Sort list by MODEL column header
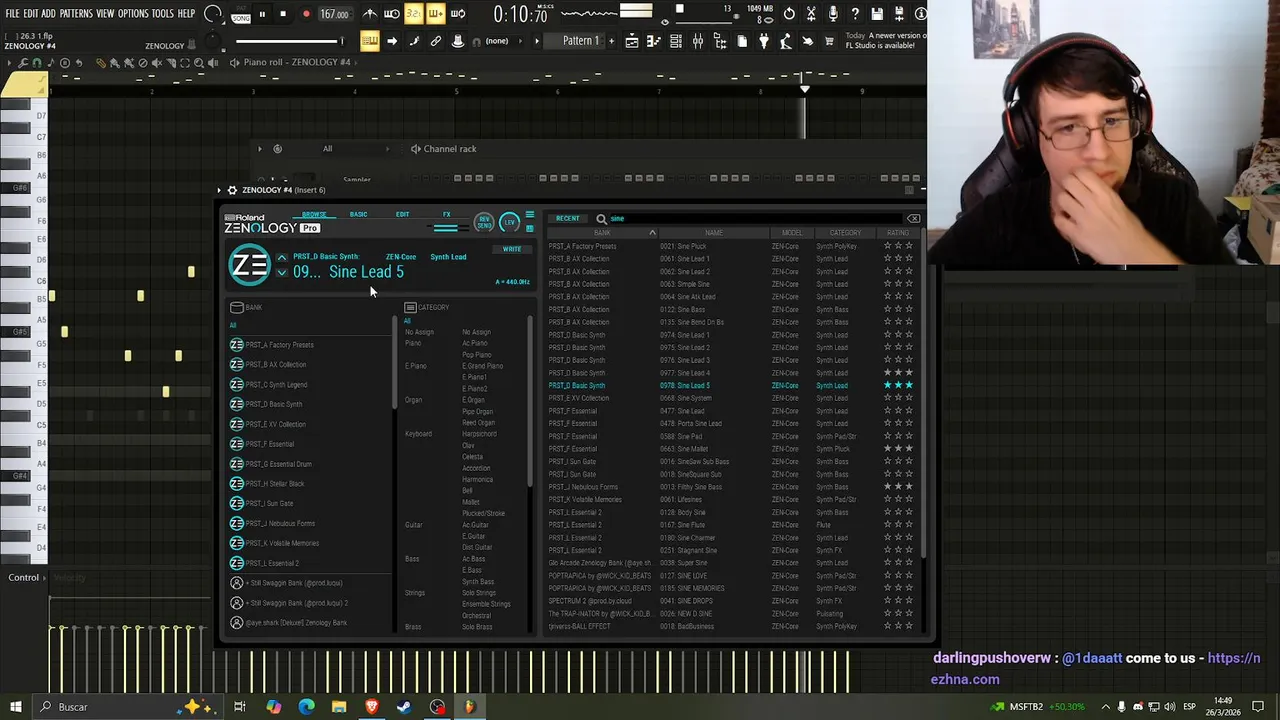 792,233
